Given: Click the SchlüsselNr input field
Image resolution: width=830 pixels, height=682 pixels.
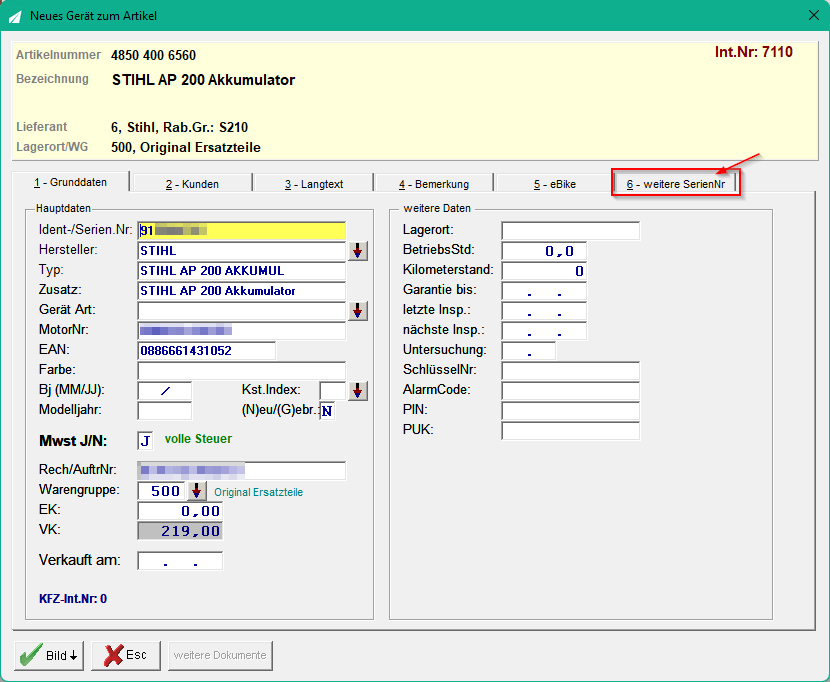Looking at the screenshot, I should [571, 371].
